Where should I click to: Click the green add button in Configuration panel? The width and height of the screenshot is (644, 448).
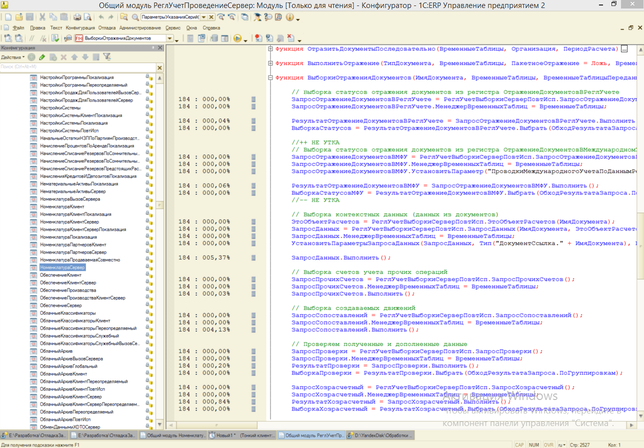[31, 57]
